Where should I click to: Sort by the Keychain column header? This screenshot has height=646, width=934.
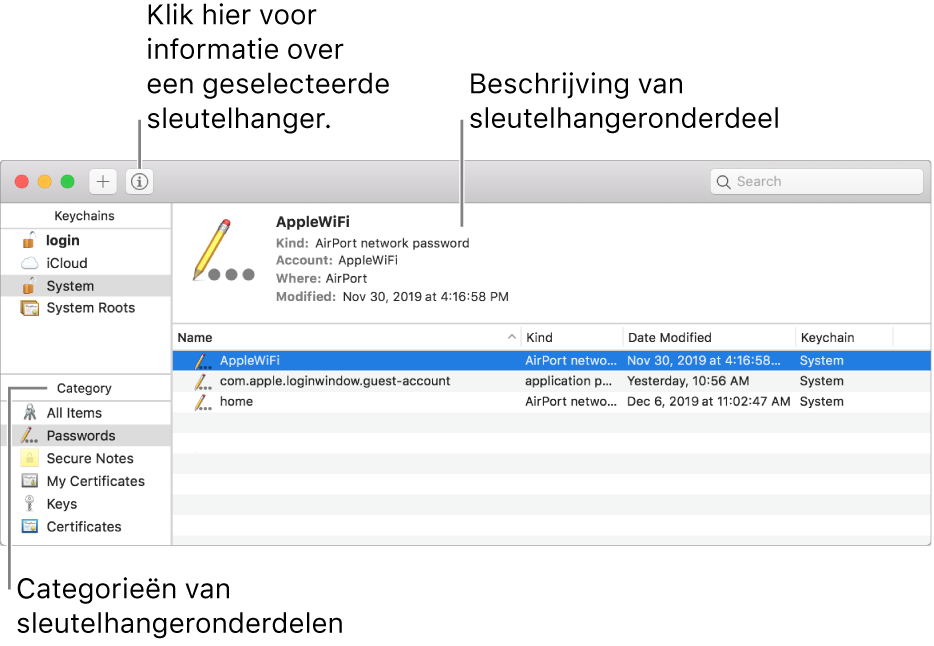click(x=844, y=338)
